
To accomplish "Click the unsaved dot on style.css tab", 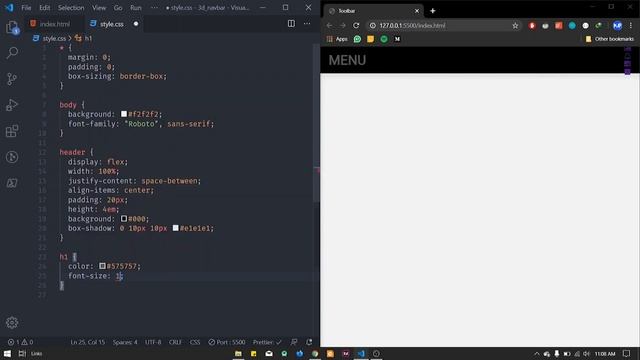I will [x=136, y=24].
